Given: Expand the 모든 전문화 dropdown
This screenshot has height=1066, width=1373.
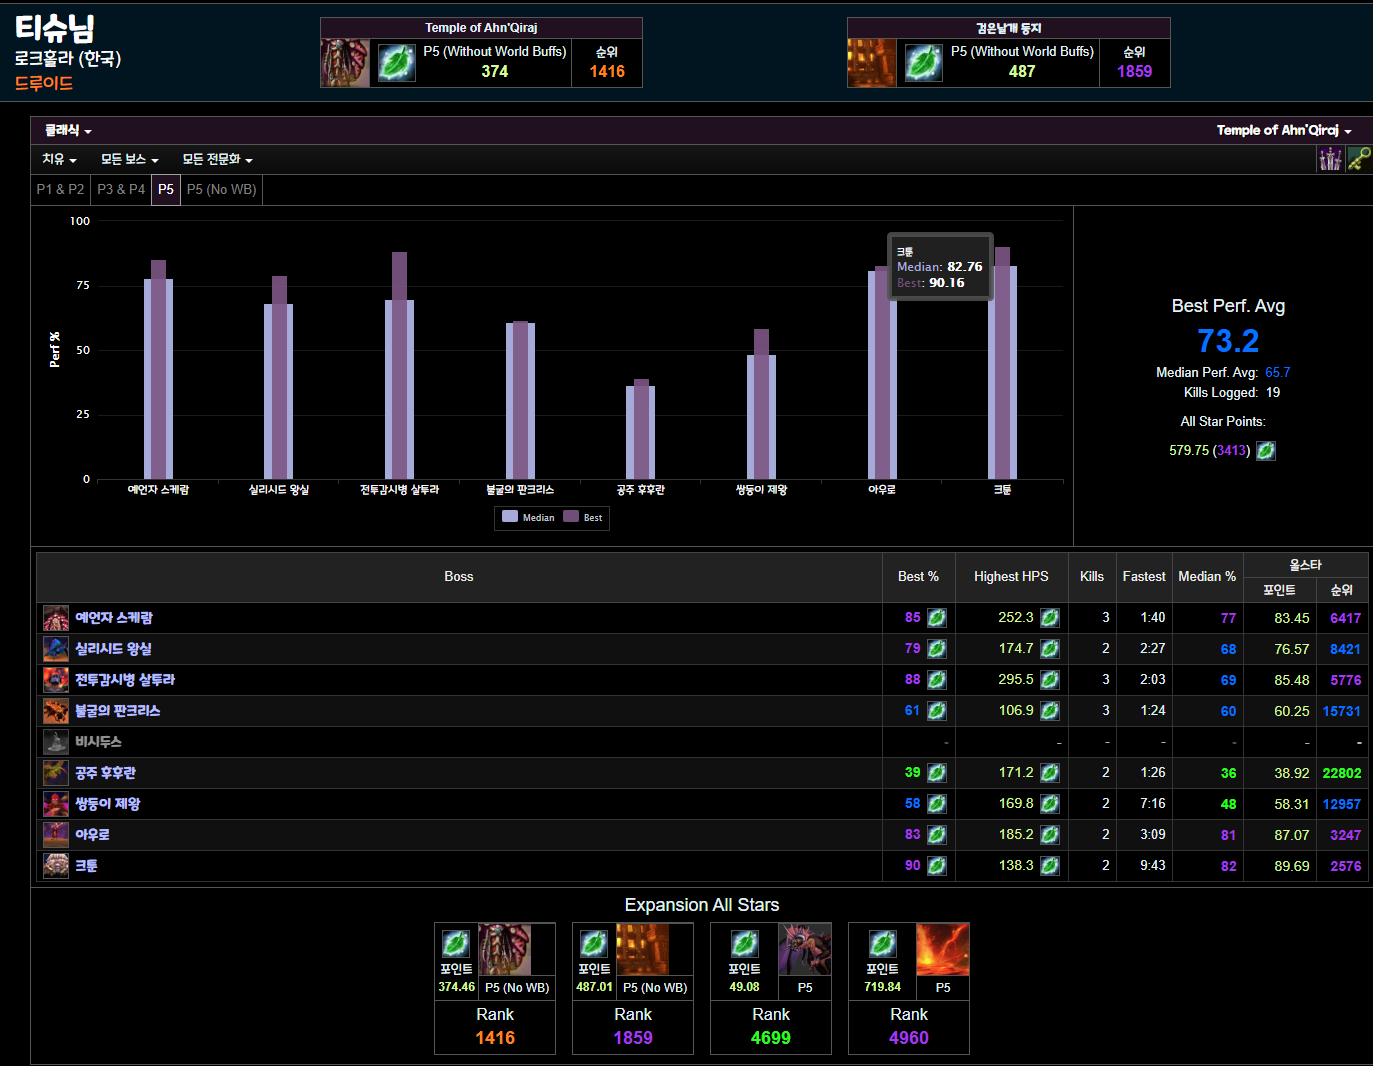Looking at the screenshot, I should pyautogui.click(x=217, y=160).
